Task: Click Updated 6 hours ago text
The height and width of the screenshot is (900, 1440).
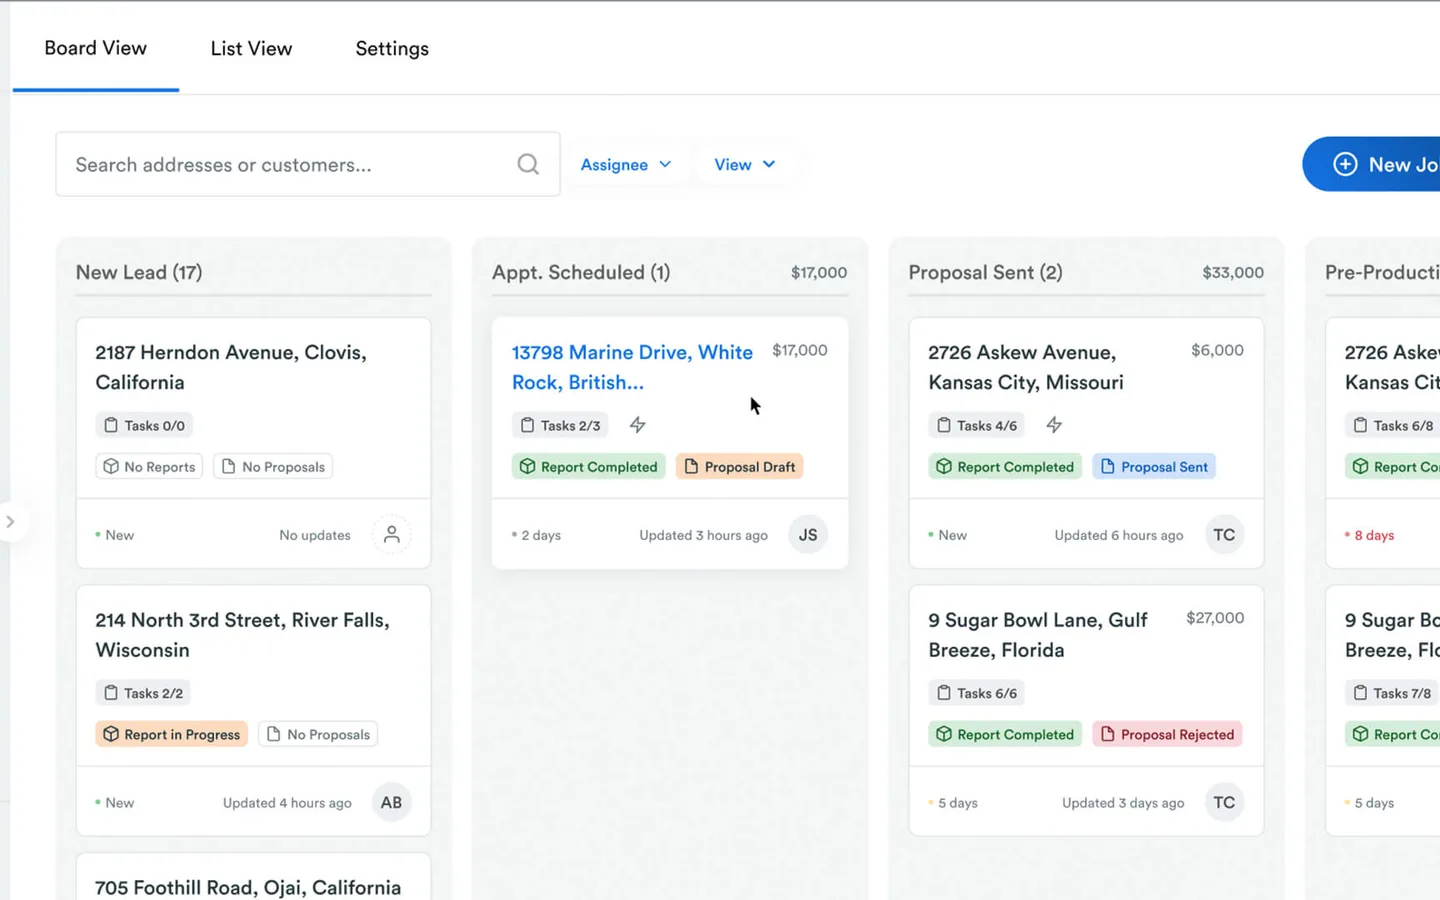Action: pyautogui.click(x=1119, y=535)
